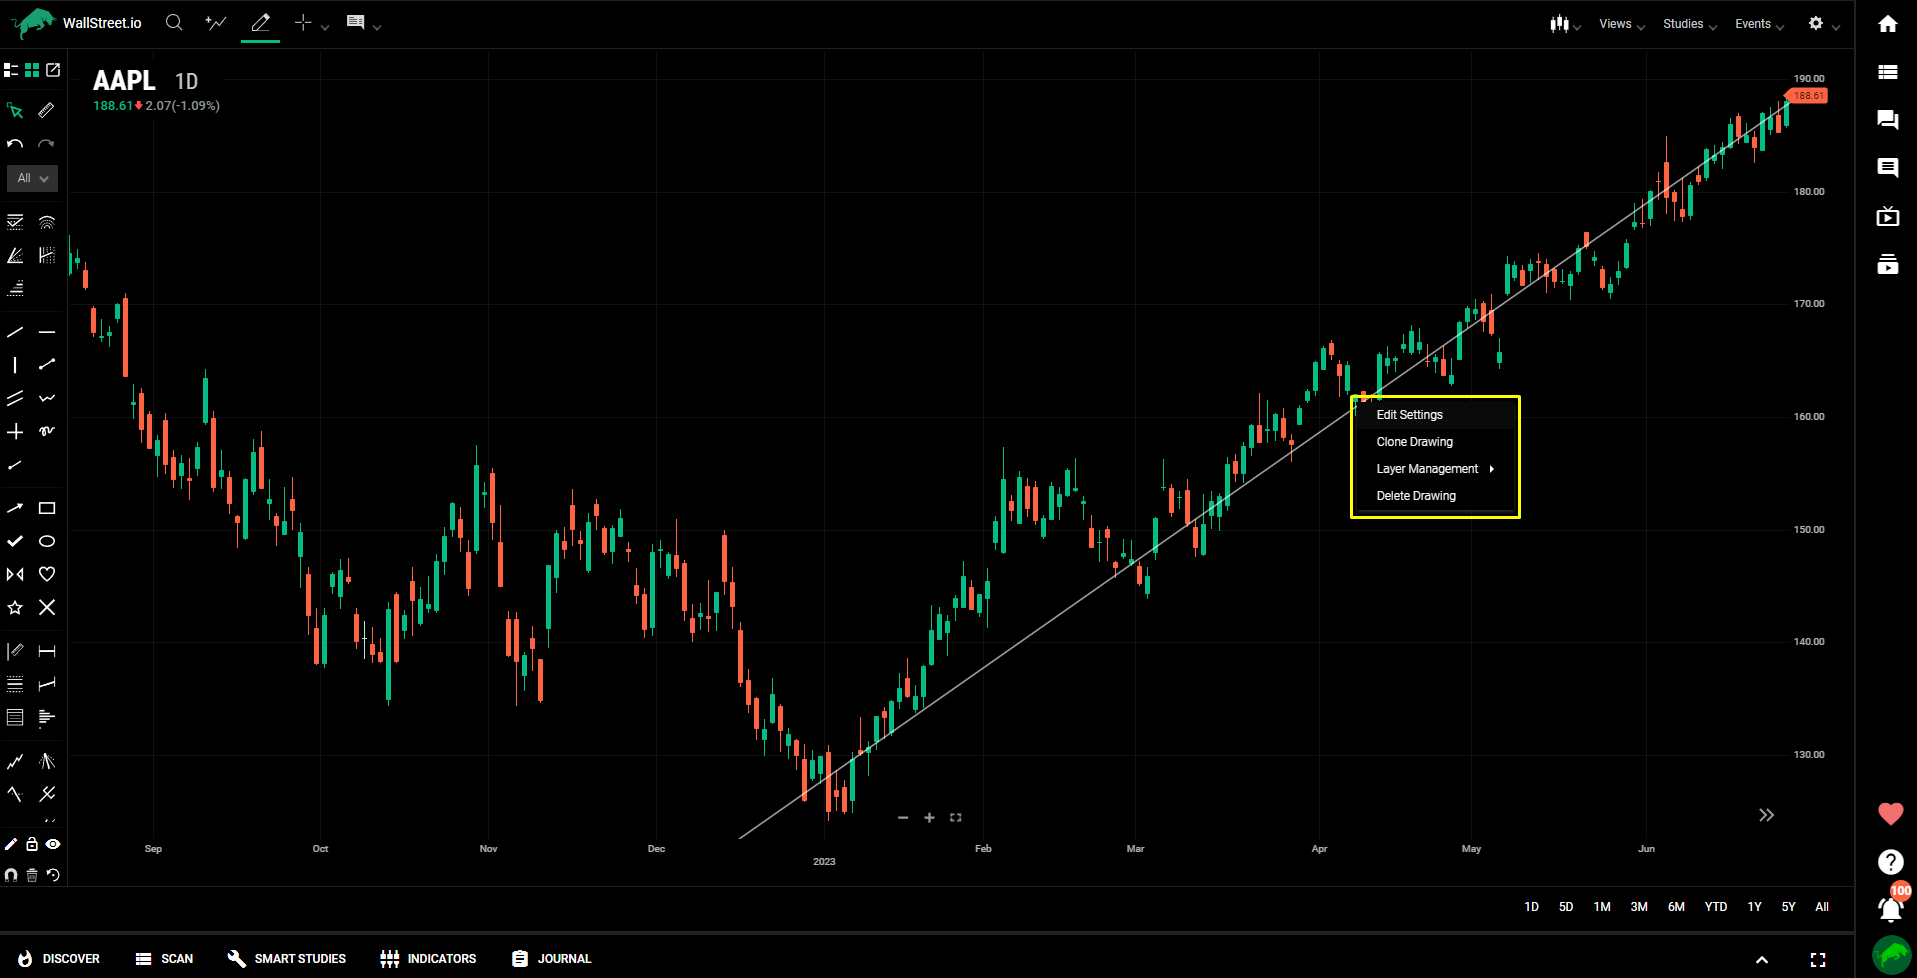Toggle the magnet snap mode icon

click(x=11, y=875)
